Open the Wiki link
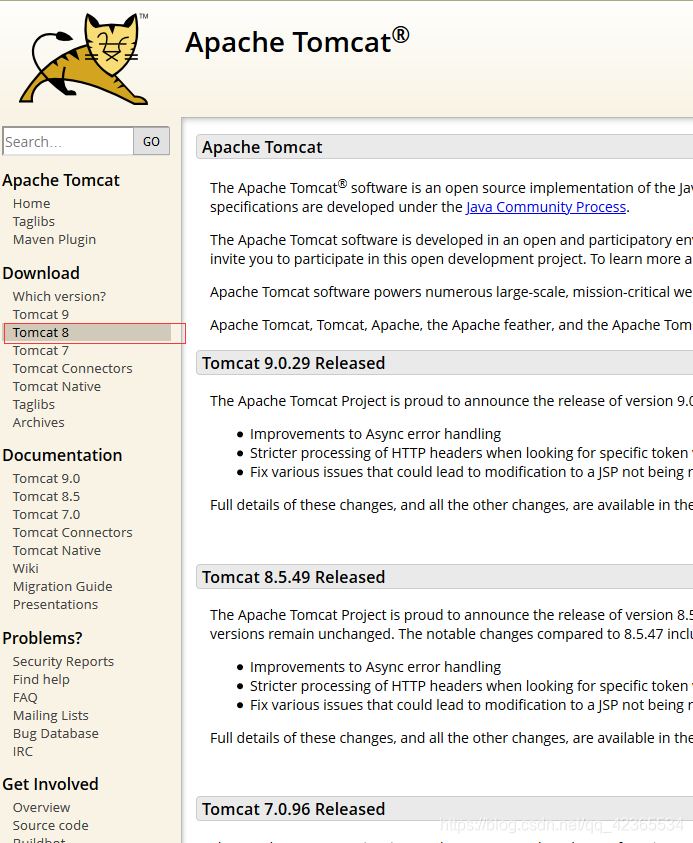 pyautogui.click(x=26, y=569)
